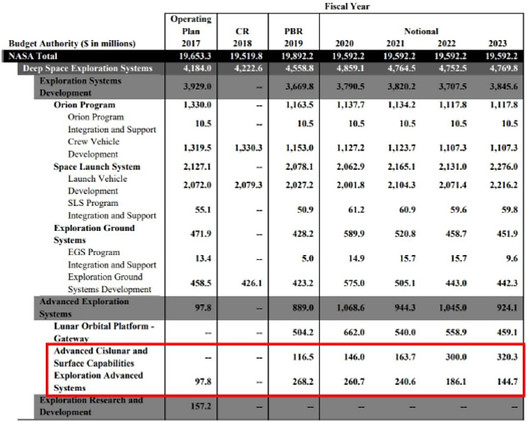This screenshot has width=527, height=422.
Task: Click Ground Systems Development 2020 value 575.0
Action: click(x=354, y=283)
